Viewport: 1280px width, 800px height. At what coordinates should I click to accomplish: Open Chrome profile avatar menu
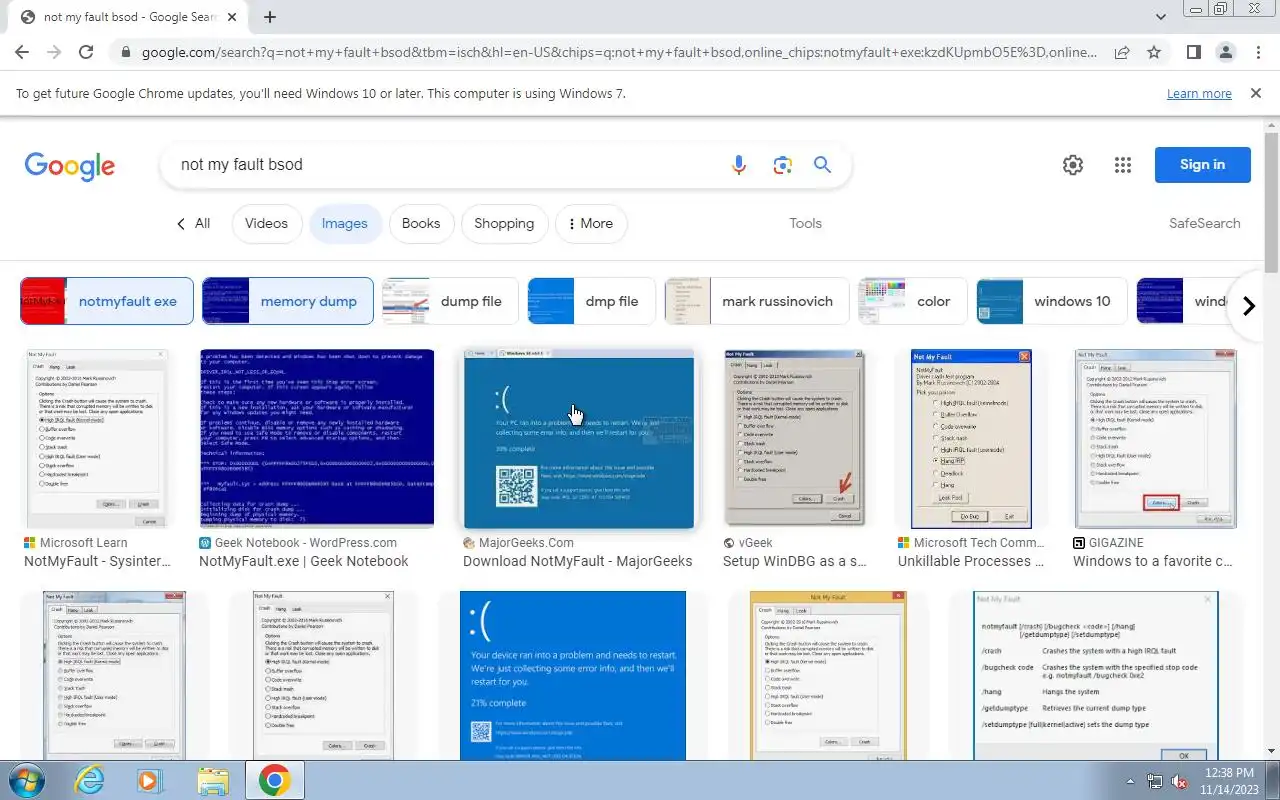pyautogui.click(x=1226, y=52)
